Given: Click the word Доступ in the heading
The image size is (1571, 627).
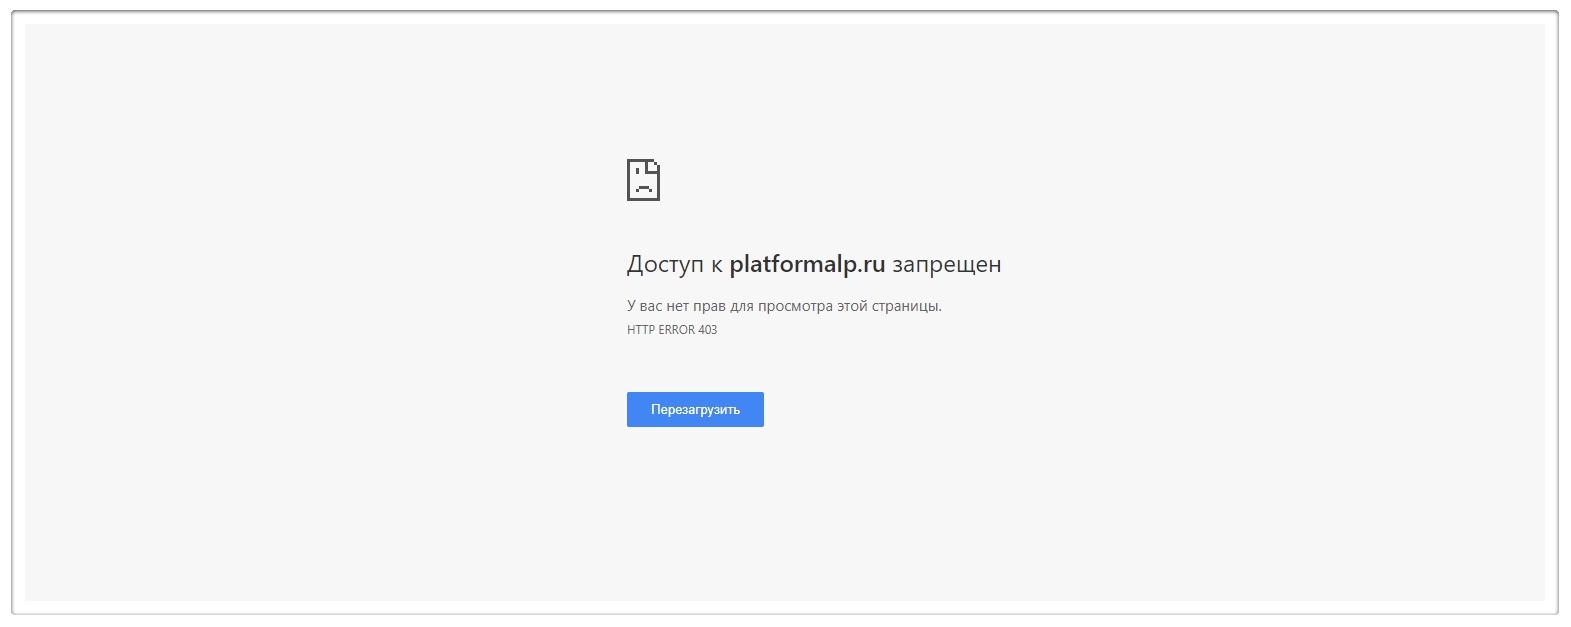Looking at the screenshot, I should click(x=665, y=264).
